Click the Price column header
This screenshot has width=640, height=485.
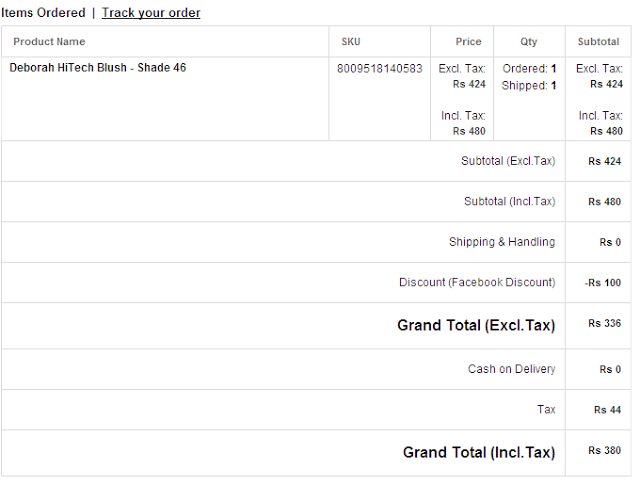coord(468,42)
